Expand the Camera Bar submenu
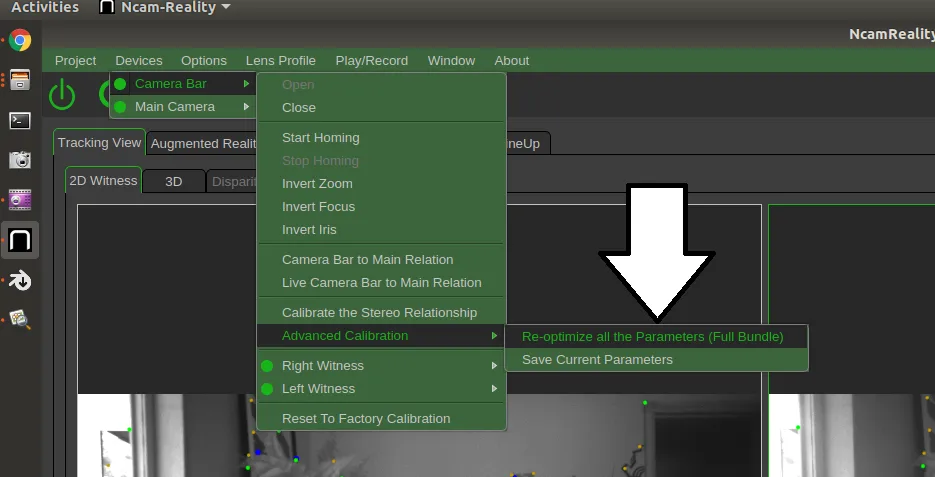Viewport: 935px width, 477px height. coord(183,84)
